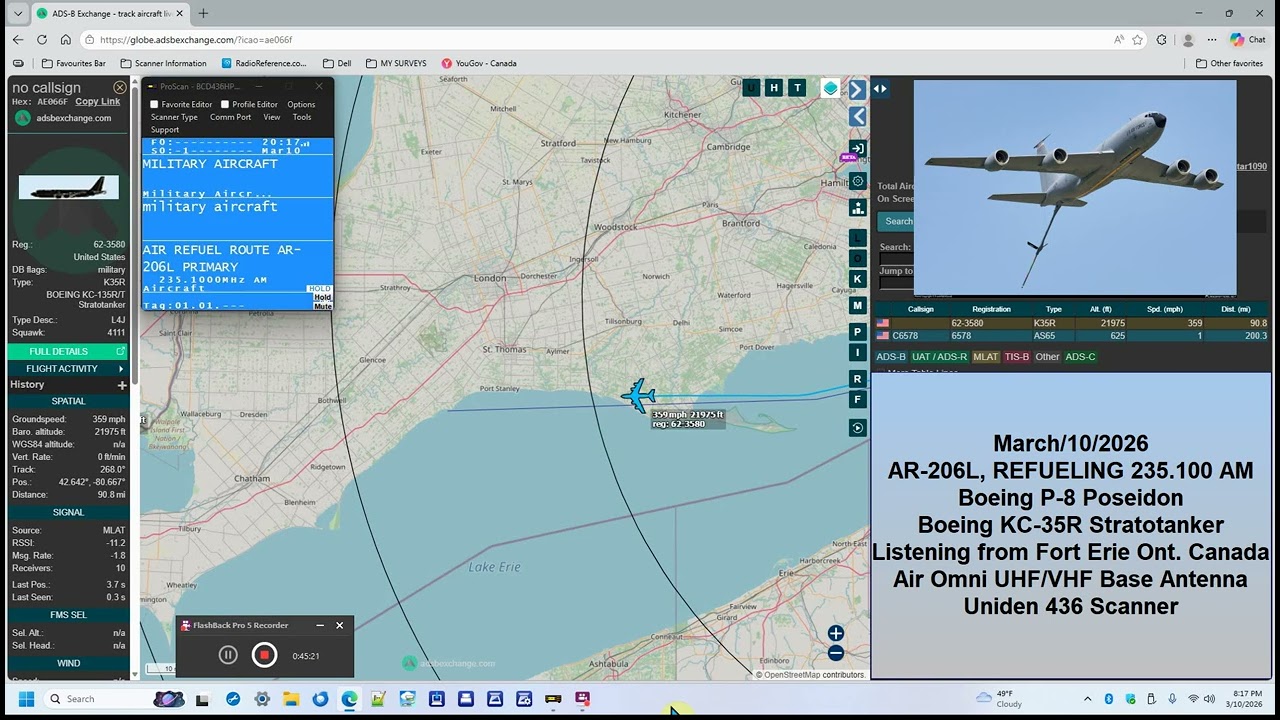This screenshot has height=720, width=1280.
Task: Expand the FLIGHT ACTIVITY section
Action: click(68, 368)
